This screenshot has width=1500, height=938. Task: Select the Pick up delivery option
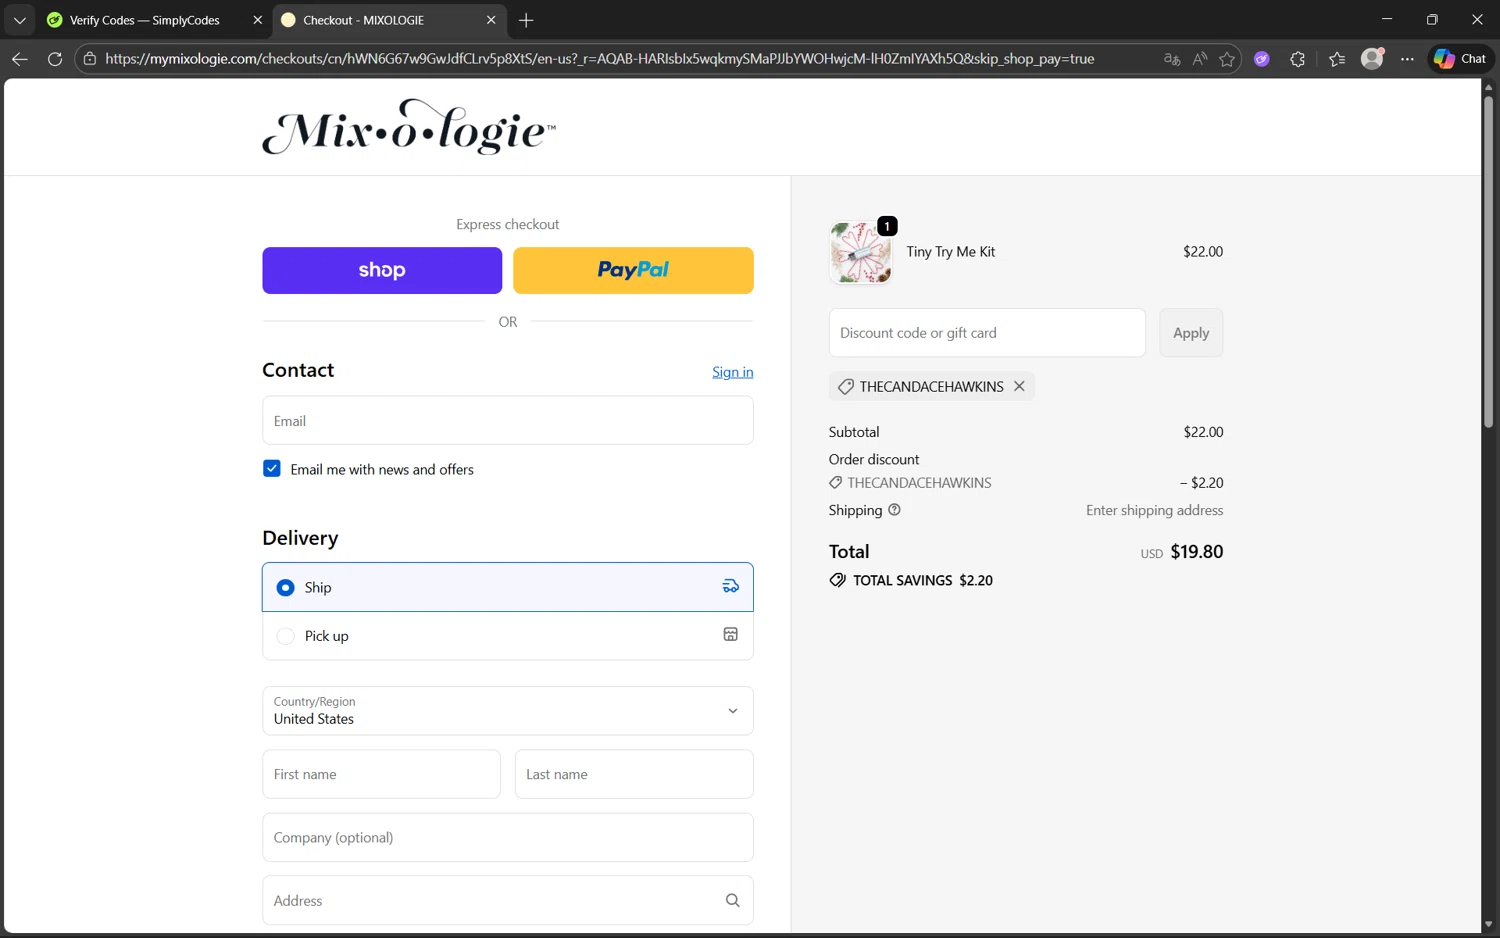pos(508,636)
